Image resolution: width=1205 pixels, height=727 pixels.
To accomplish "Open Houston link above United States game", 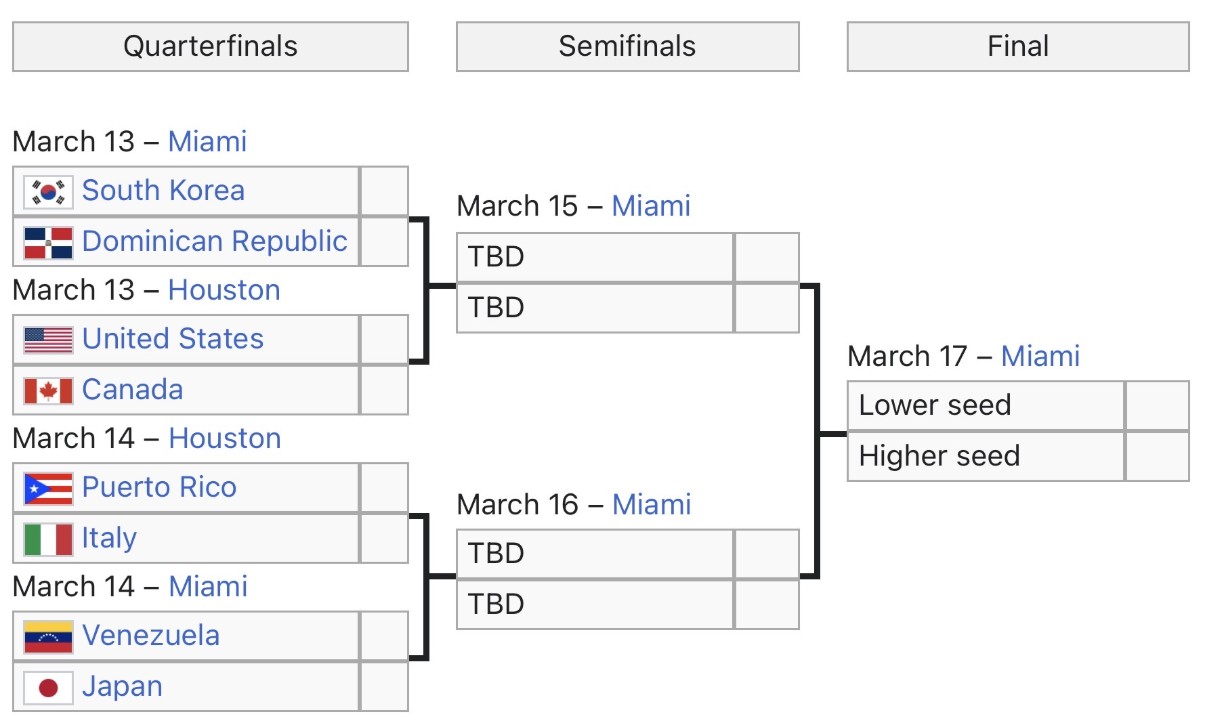I will tap(224, 290).
